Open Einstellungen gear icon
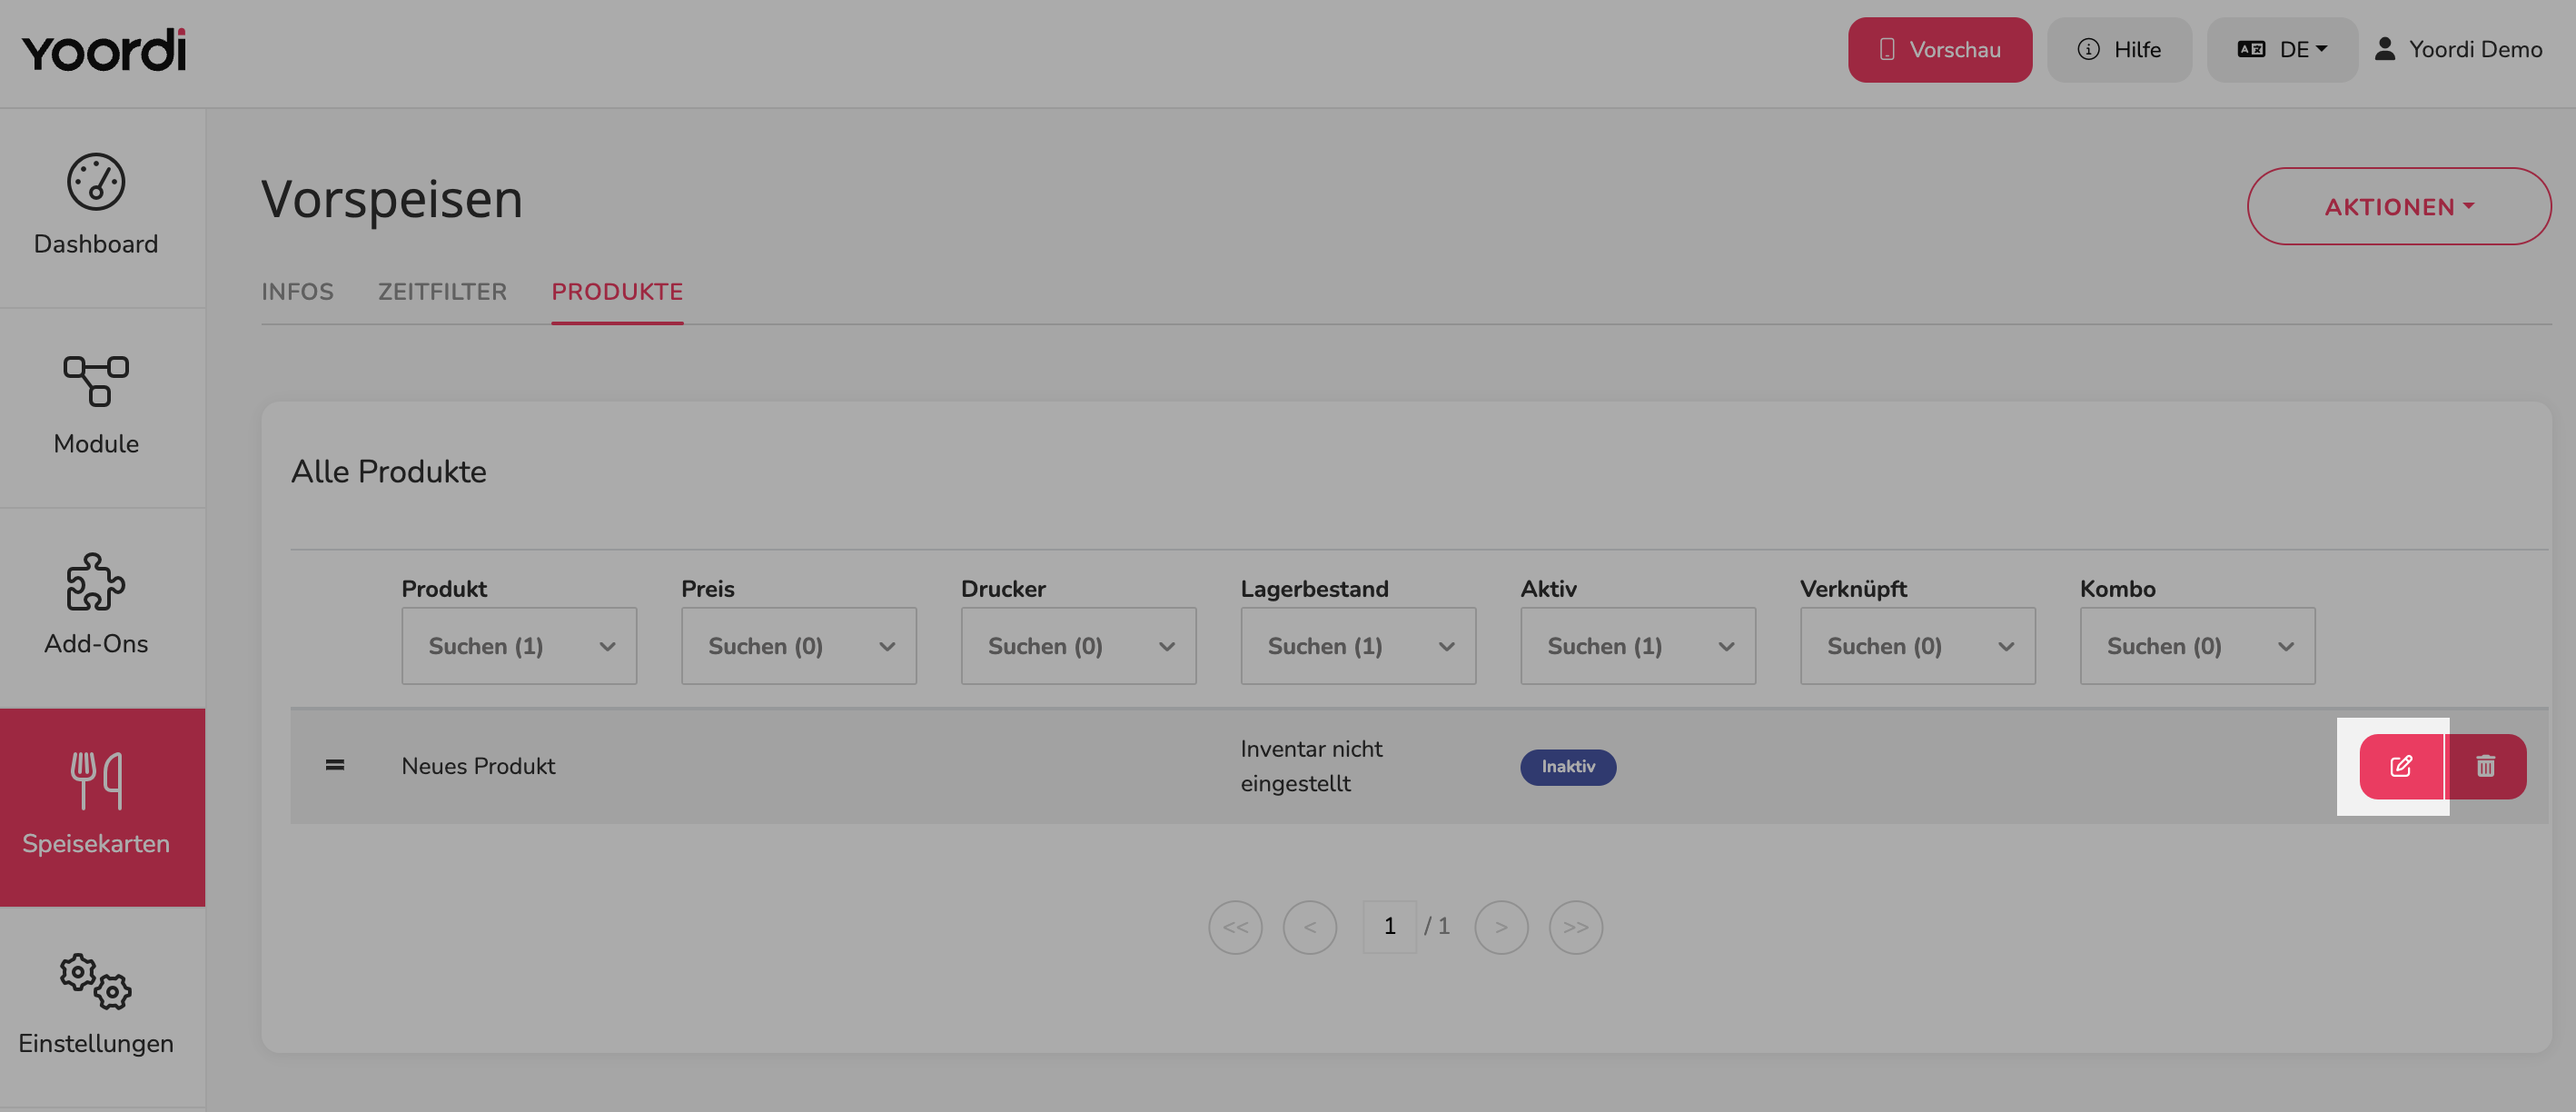Viewport: 2576px width, 1112px height. pyautogui.click(x=96, y=981)
